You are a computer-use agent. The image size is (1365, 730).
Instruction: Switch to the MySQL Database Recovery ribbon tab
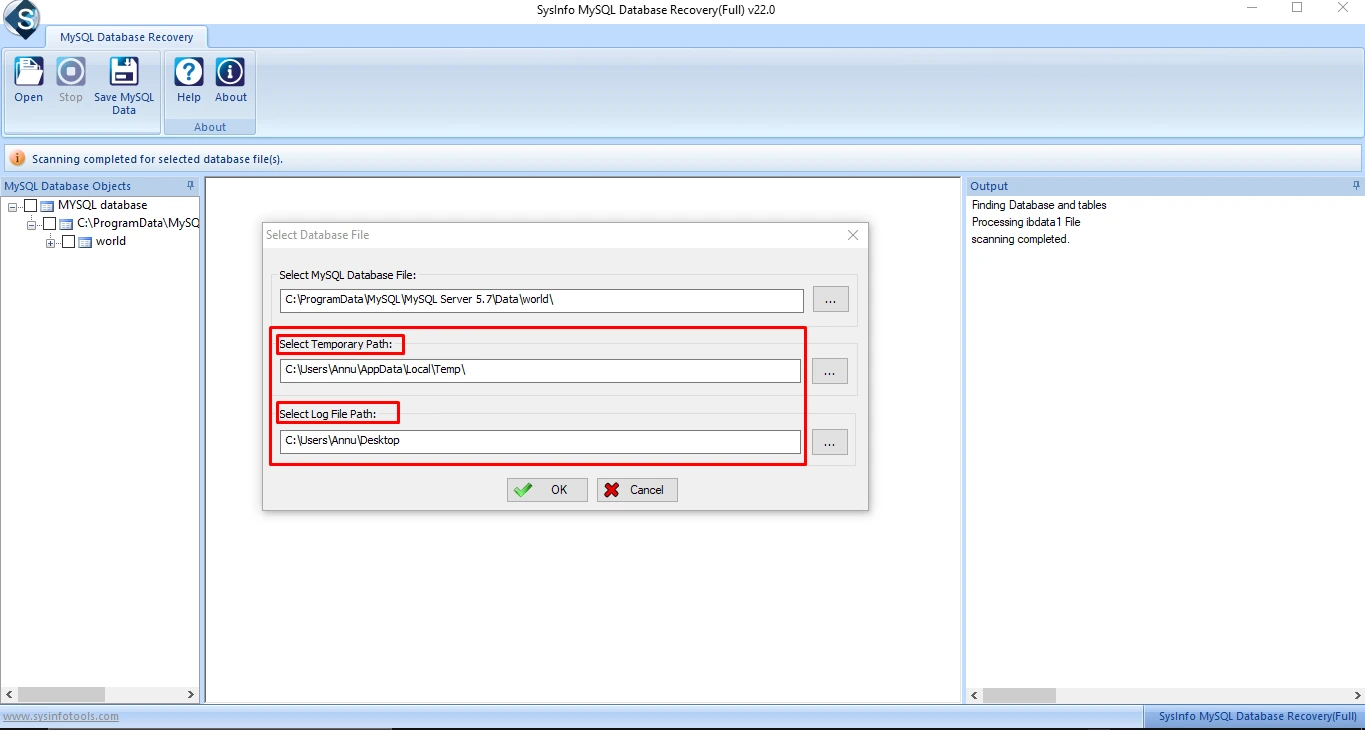point(127,36)
